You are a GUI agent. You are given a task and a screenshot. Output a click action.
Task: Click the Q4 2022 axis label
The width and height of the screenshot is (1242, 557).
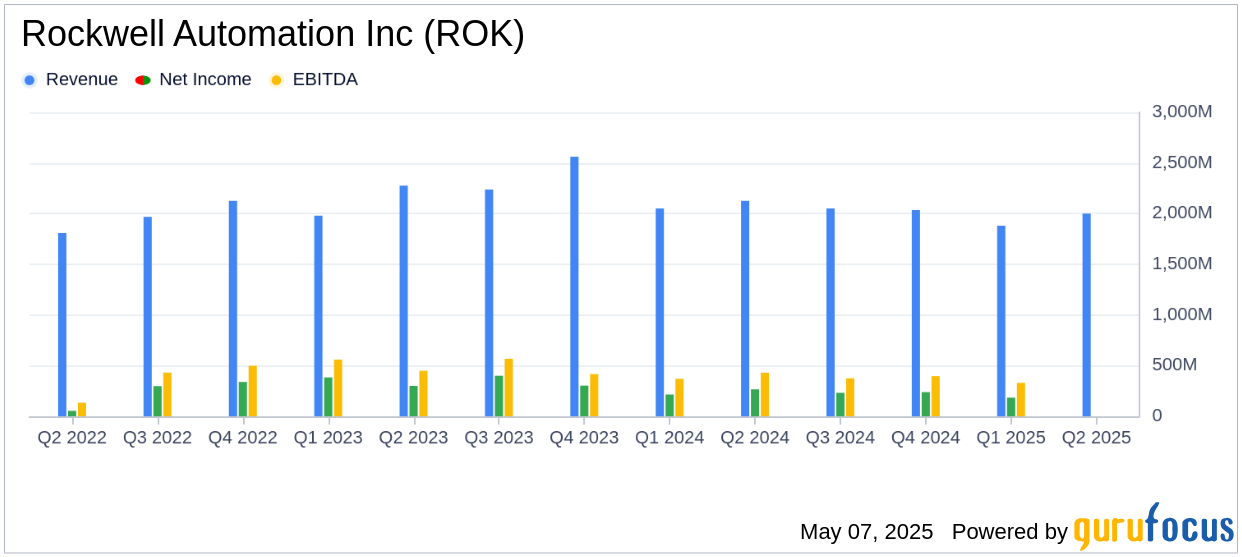(x=243, y=438)
